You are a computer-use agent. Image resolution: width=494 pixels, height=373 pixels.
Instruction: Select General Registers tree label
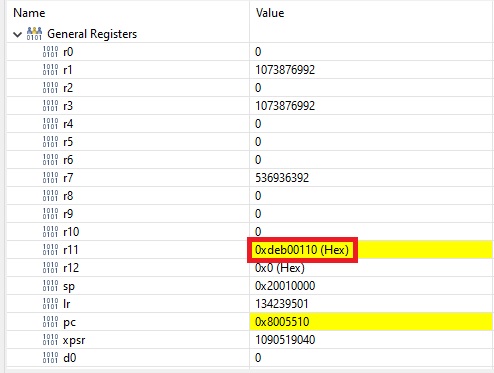coord(92,34)
